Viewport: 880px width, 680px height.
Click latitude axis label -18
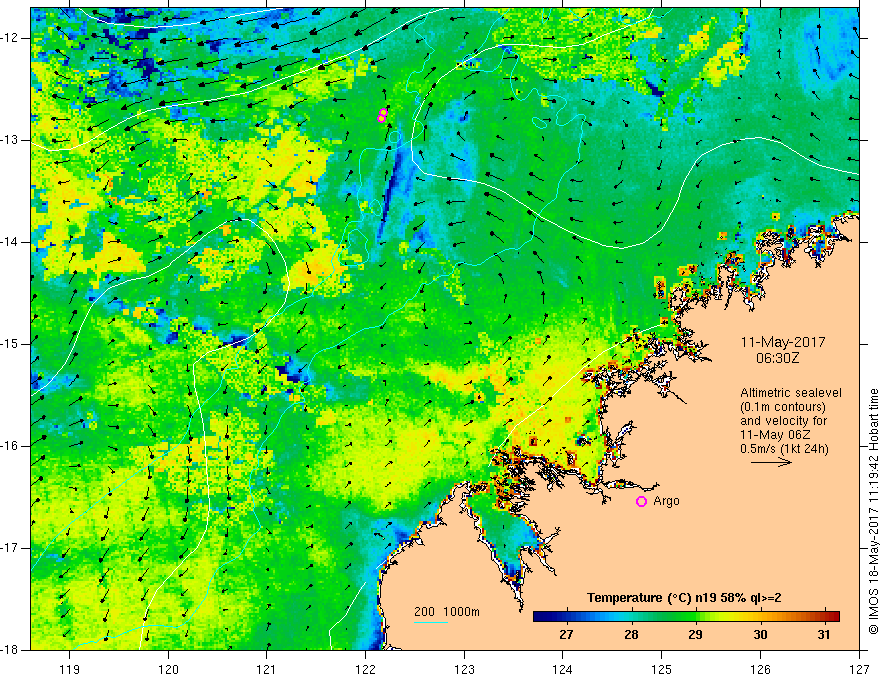[x=11, y=650]
